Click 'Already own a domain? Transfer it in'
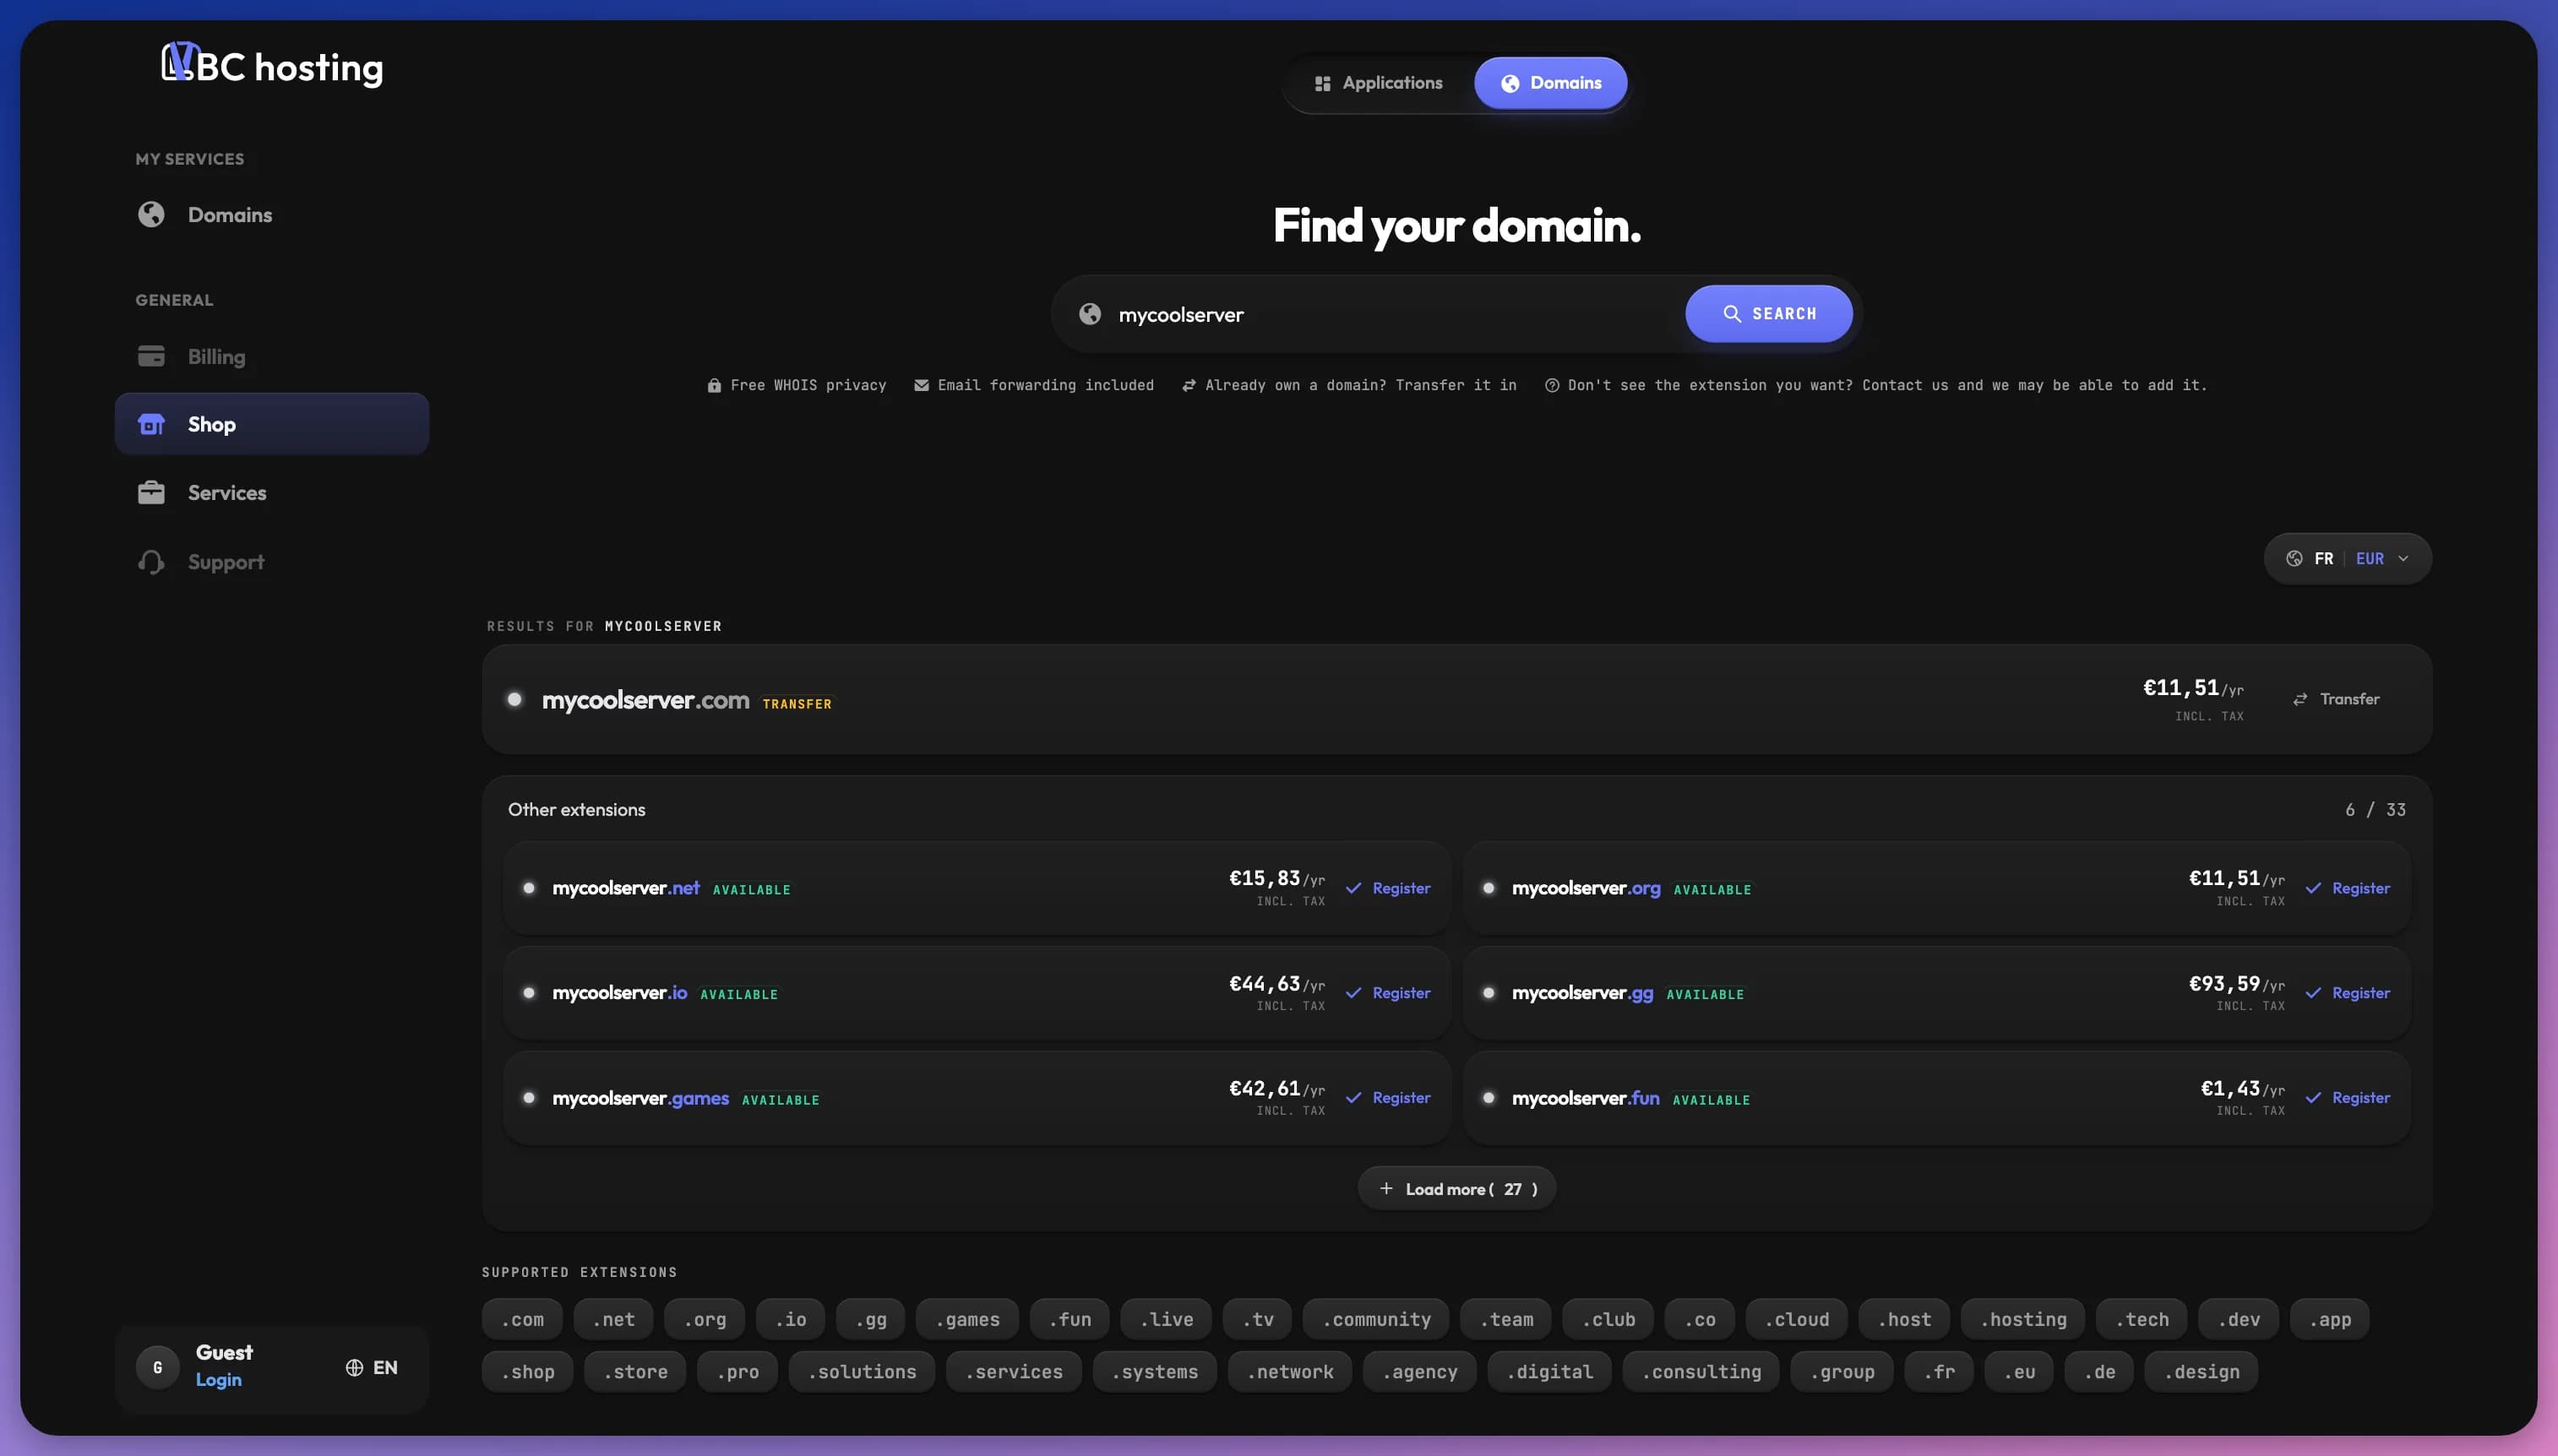 [1349, 386]
